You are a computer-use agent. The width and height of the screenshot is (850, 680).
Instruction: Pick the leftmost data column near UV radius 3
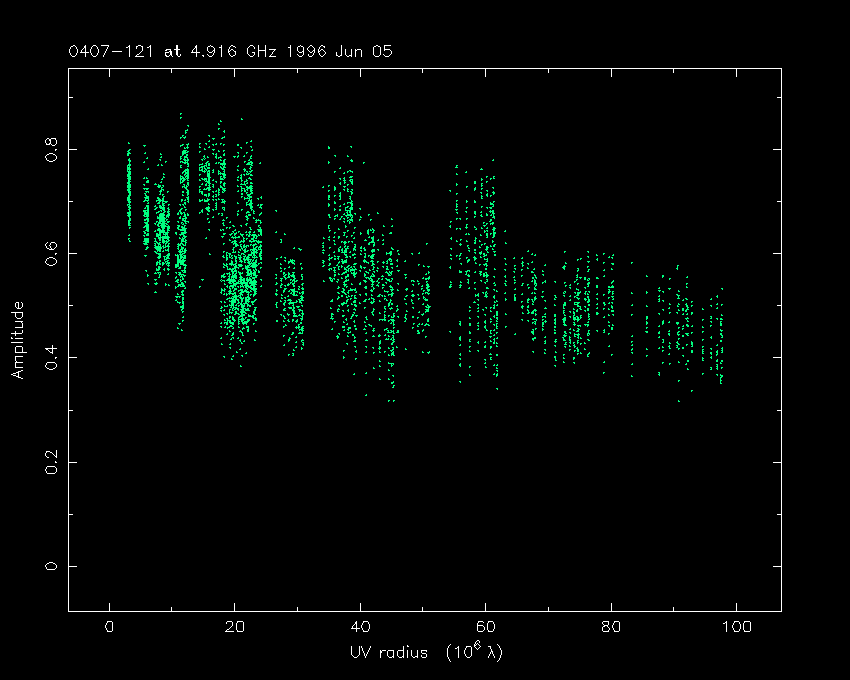pos(129,190)
